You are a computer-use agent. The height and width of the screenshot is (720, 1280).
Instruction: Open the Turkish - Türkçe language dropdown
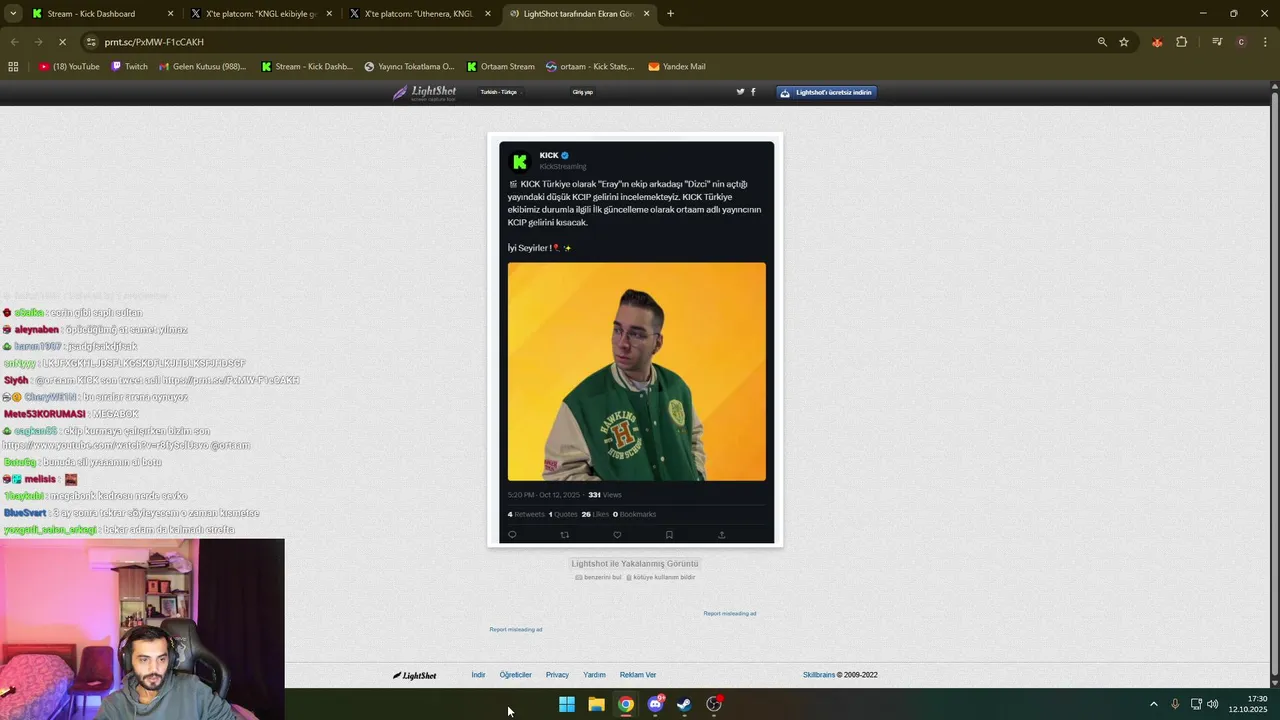500,92
